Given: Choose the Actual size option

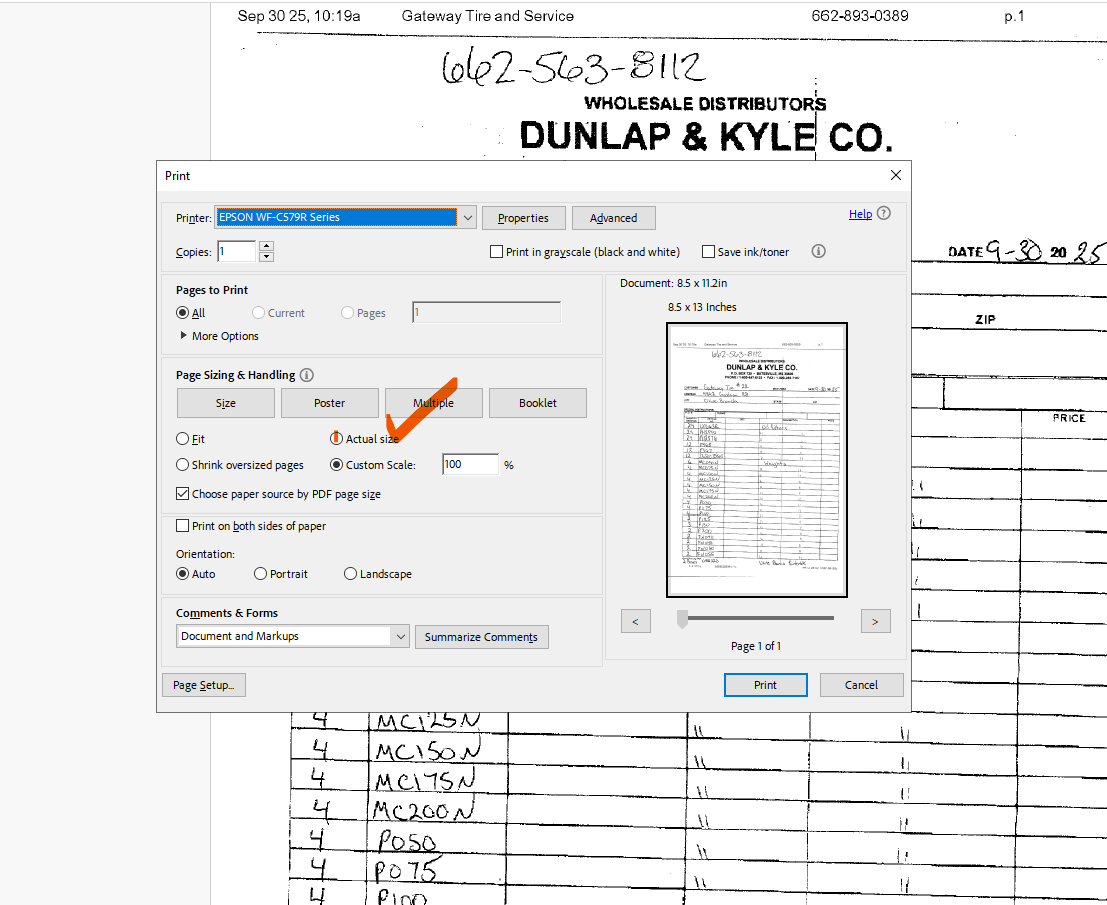Looking at the screenshot, I should pos(336,439).
